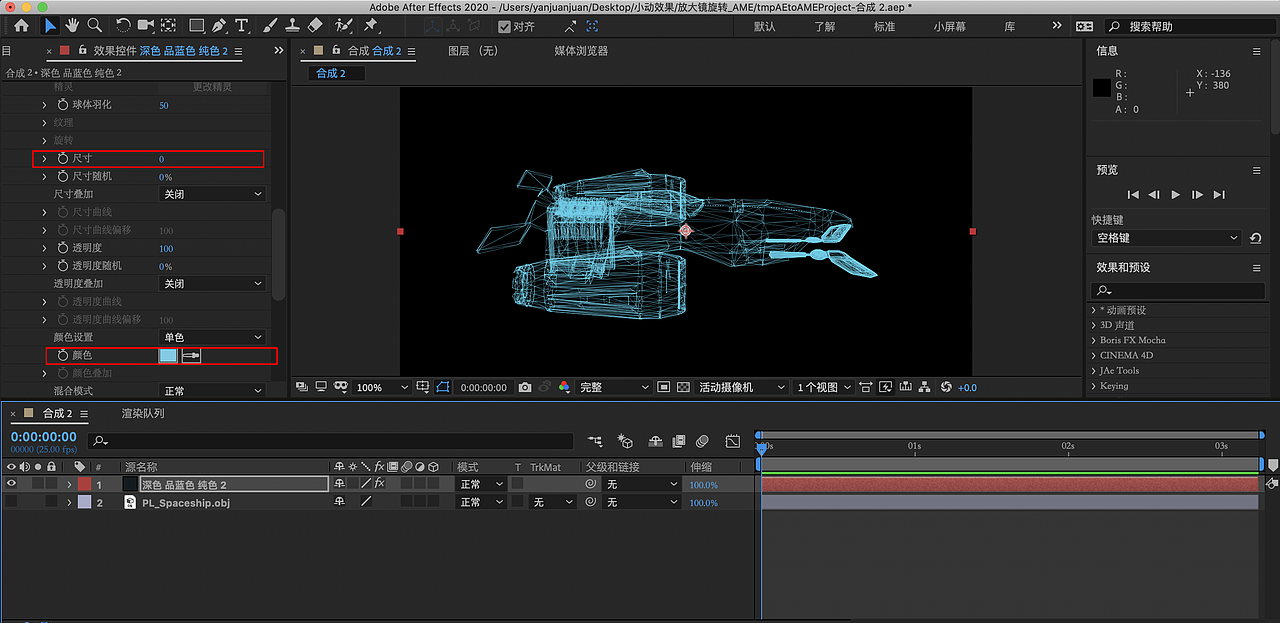Toggle stopwatch for 尺寸 property
Viewport: 1280px width, 623px height.
[x=62, y=159]
